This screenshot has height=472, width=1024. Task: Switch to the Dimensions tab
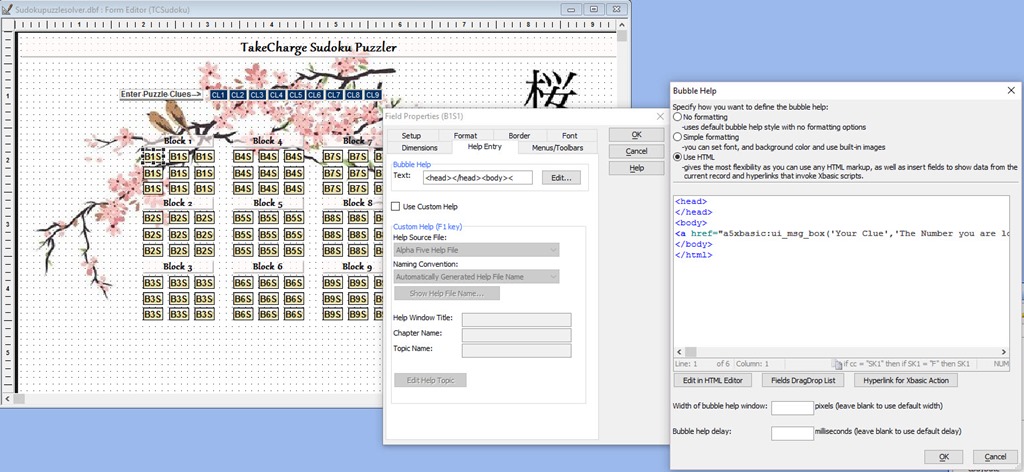coord(419,148)
